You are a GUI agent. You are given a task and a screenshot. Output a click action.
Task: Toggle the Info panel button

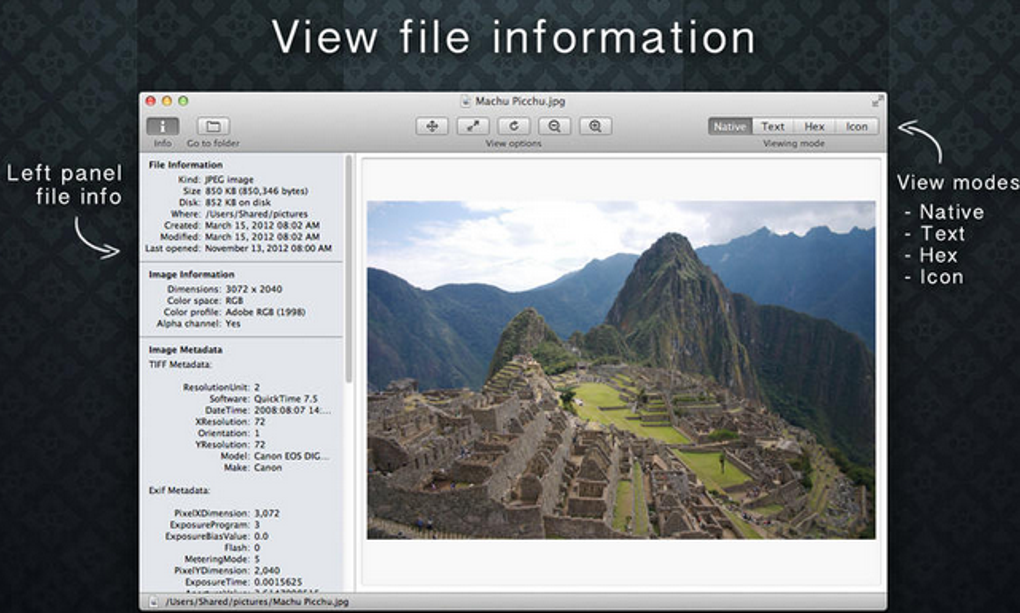(x=163, y=126)
